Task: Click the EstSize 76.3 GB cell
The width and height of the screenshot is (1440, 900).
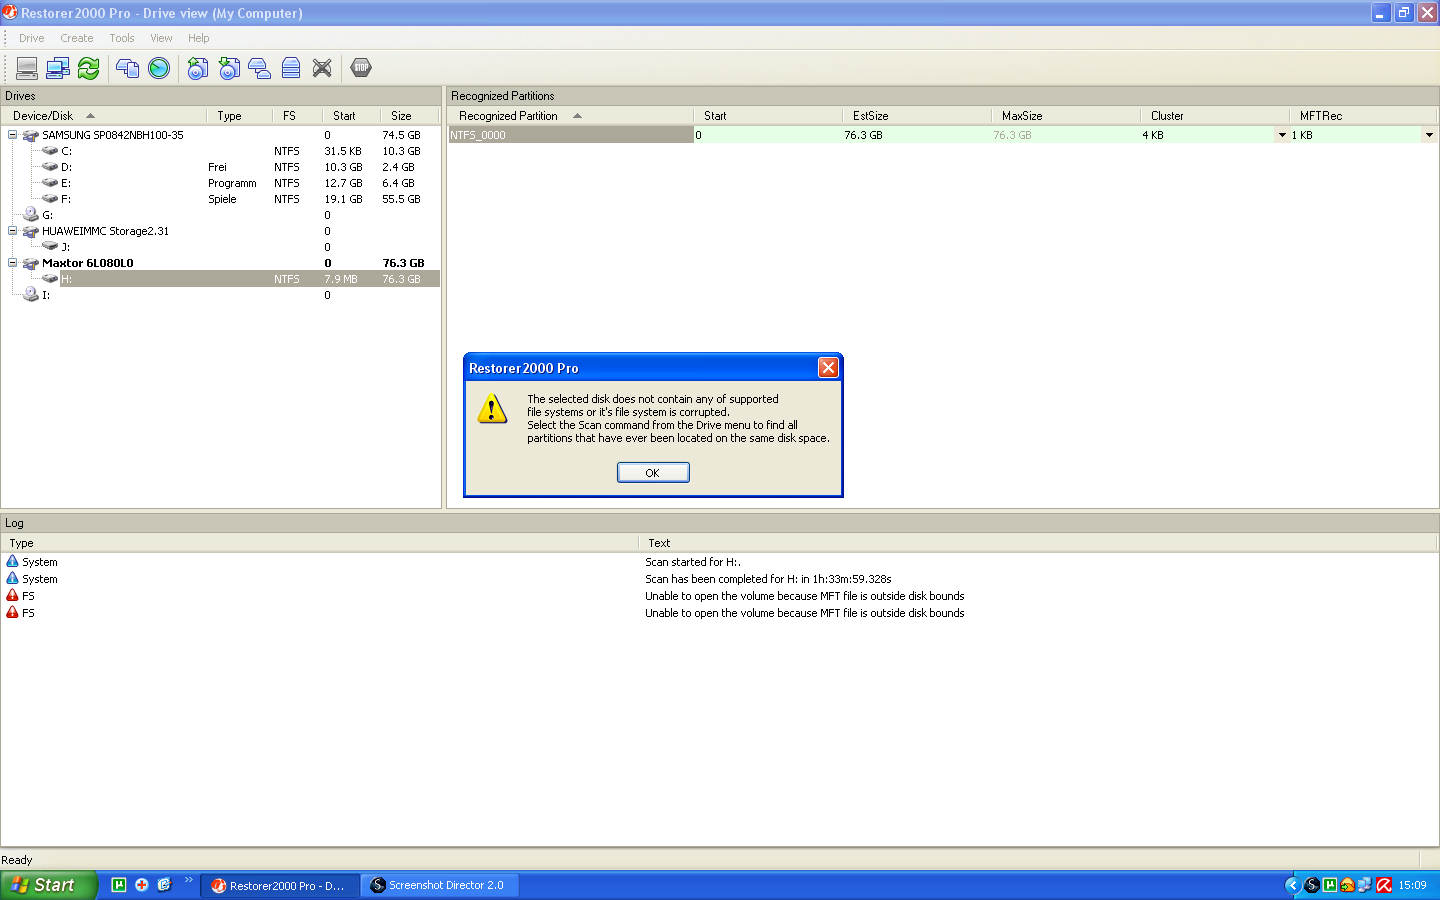Action: coord(916,135)
